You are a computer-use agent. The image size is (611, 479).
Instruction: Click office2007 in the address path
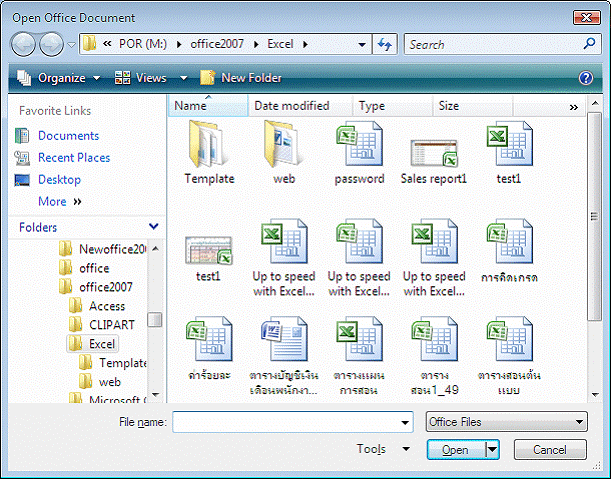(x=217, y=44)
